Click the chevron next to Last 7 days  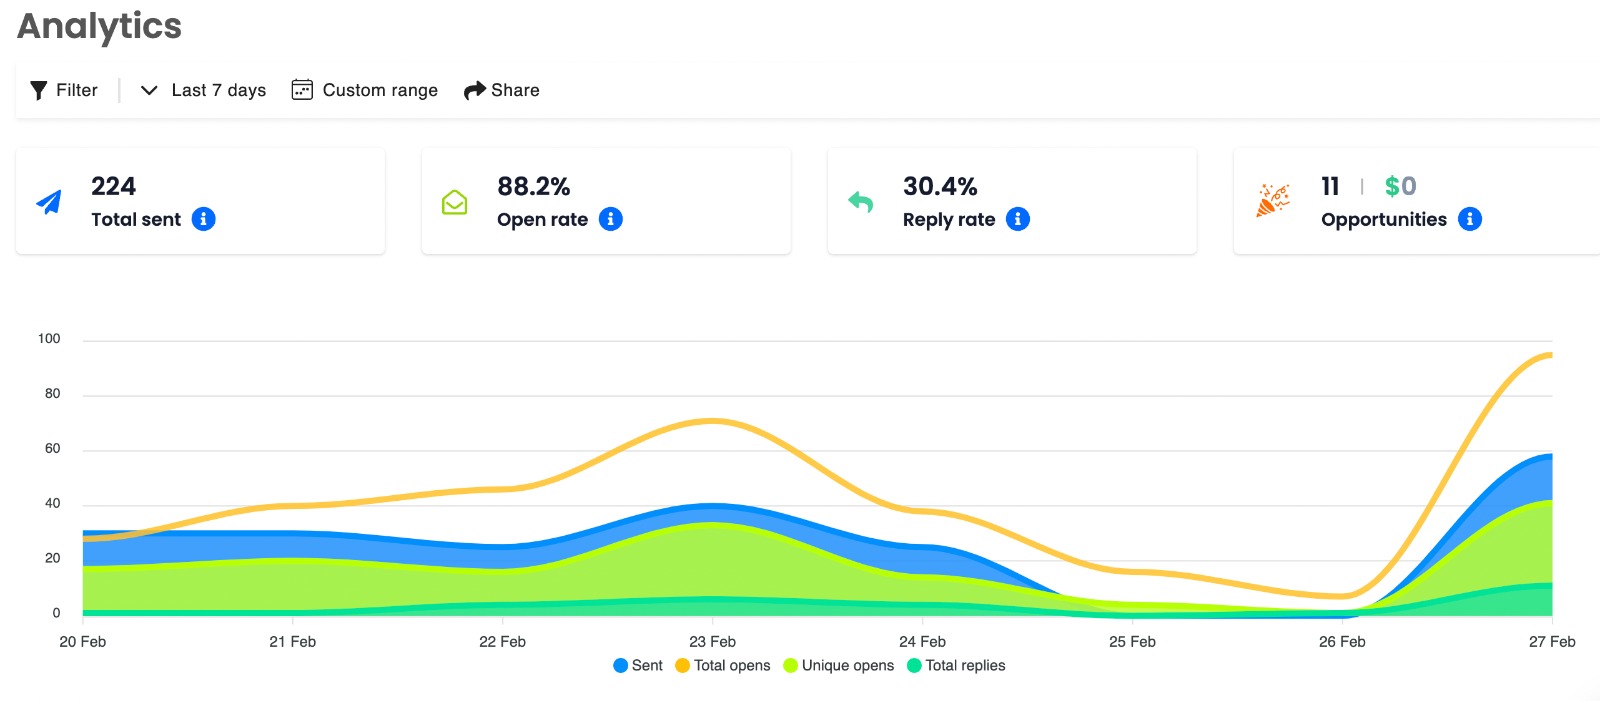click(x=149, y=90)
